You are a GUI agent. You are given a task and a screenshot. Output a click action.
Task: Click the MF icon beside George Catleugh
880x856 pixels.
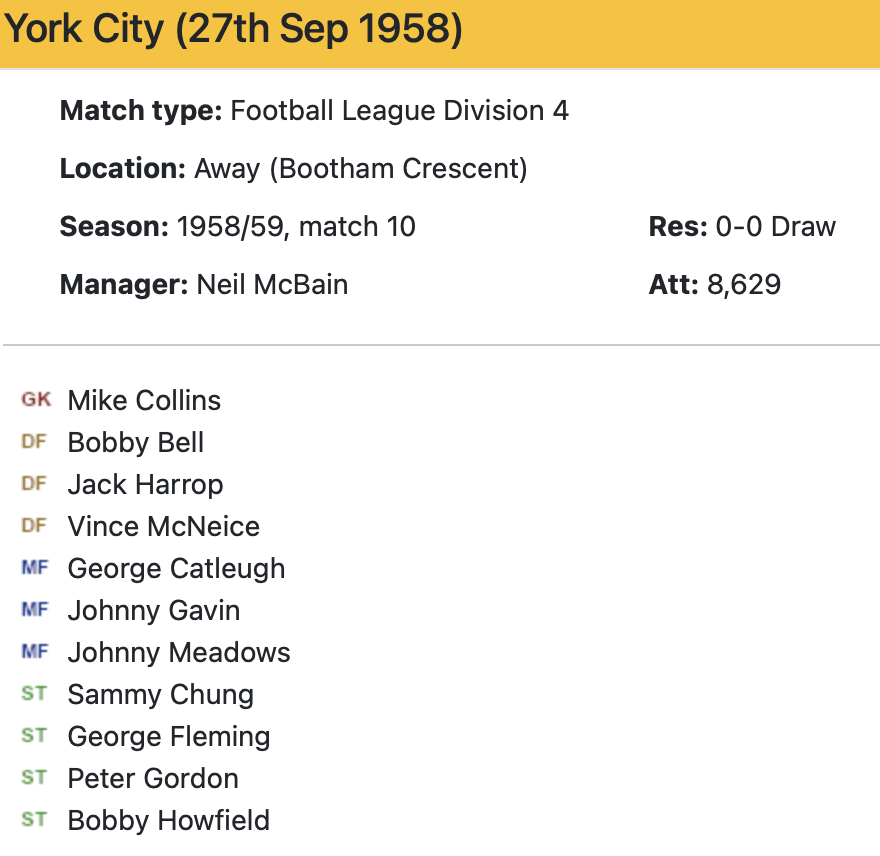(35, 568)
